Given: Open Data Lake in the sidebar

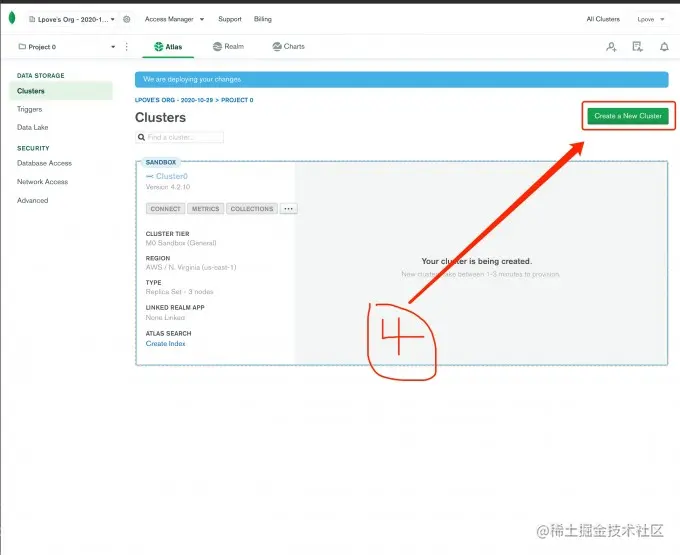Looking at the screenshot, I should [x=33, y=127].
